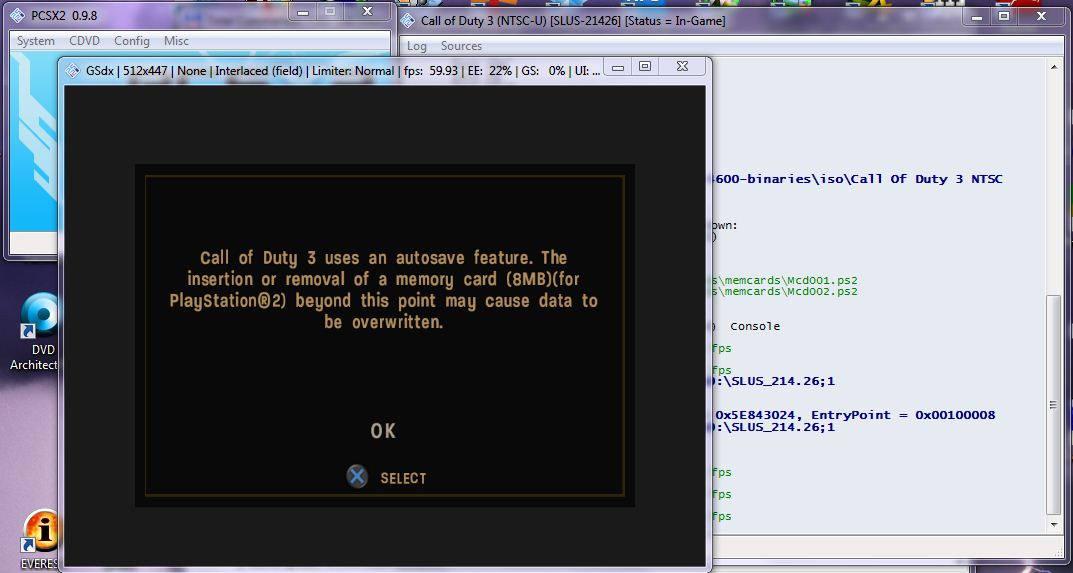This screenshot has height=573, width=1073.
Task: Click the Mcd002.ps2 memcard log line
Action: coord(784,292)
